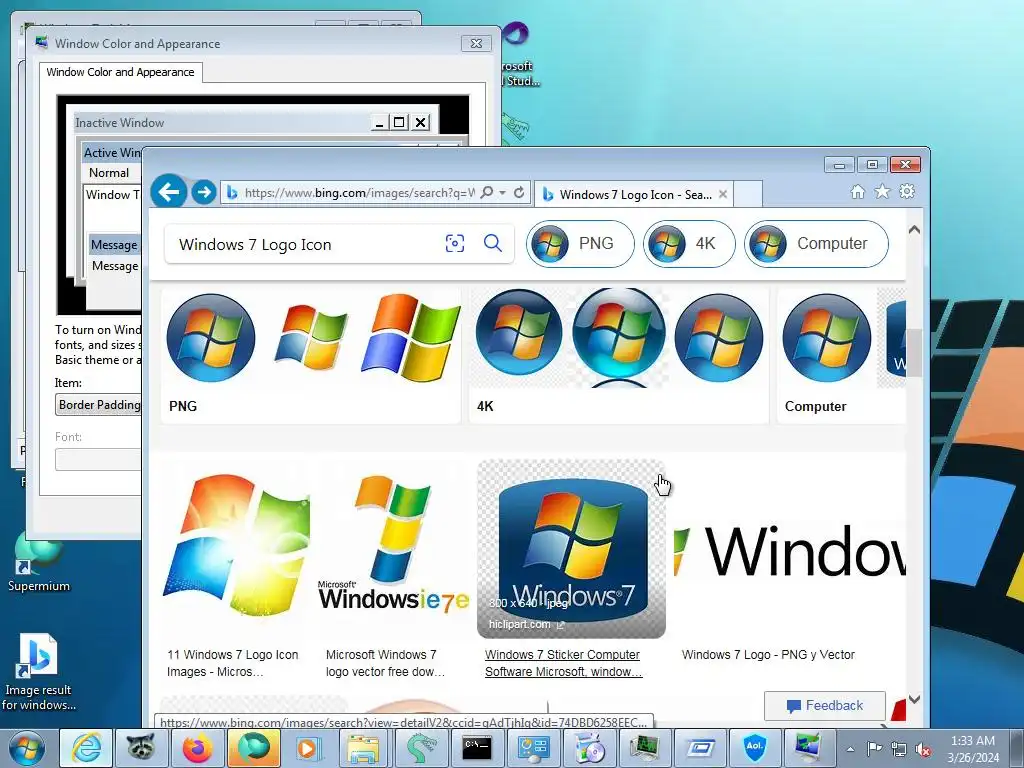This screenshot has height=768, width=1024.
Task: Open a new blank browser tab
Action: point(748,194)
